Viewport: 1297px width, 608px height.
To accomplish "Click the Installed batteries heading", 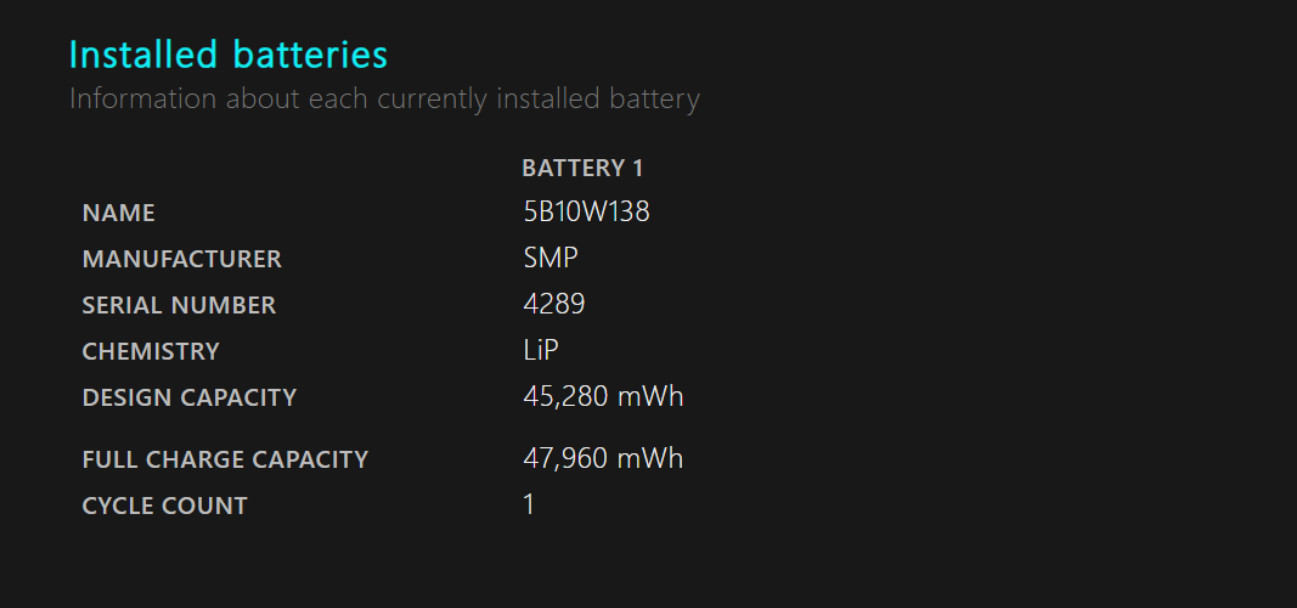I will (x=228, y=54).
